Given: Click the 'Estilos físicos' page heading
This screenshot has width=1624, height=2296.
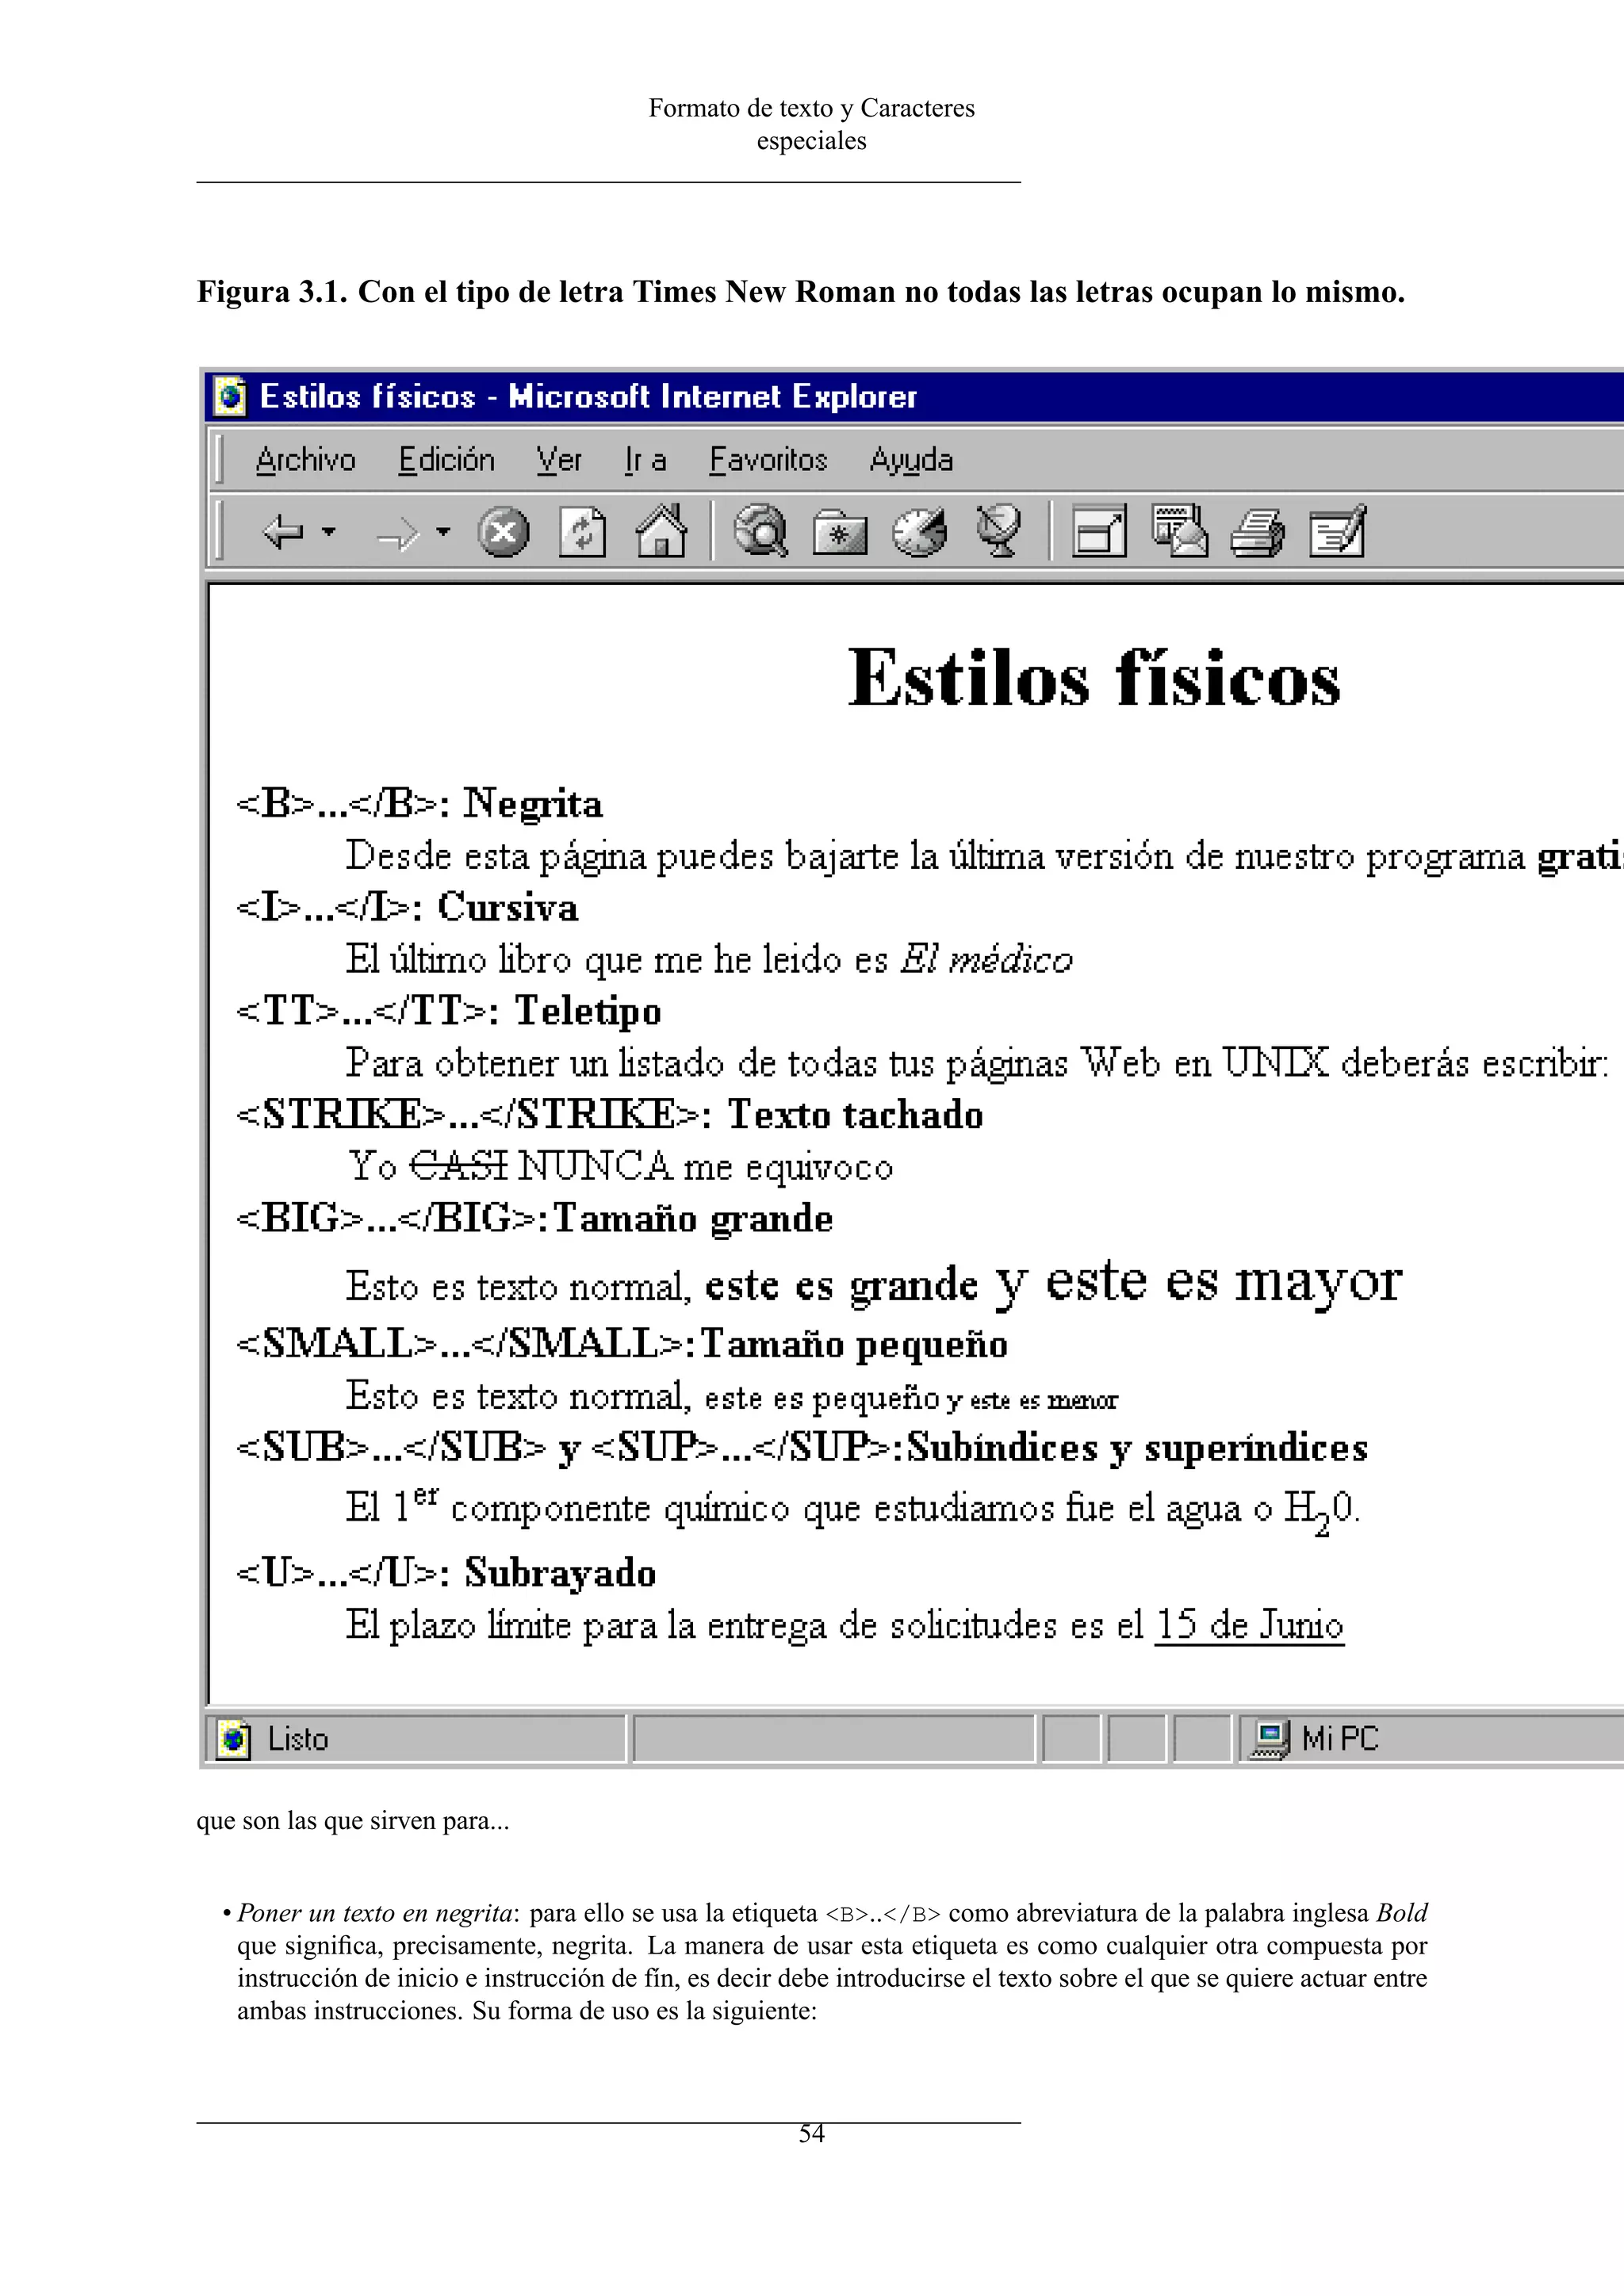Looking at the screenshot, I should tap(1094, 678).
